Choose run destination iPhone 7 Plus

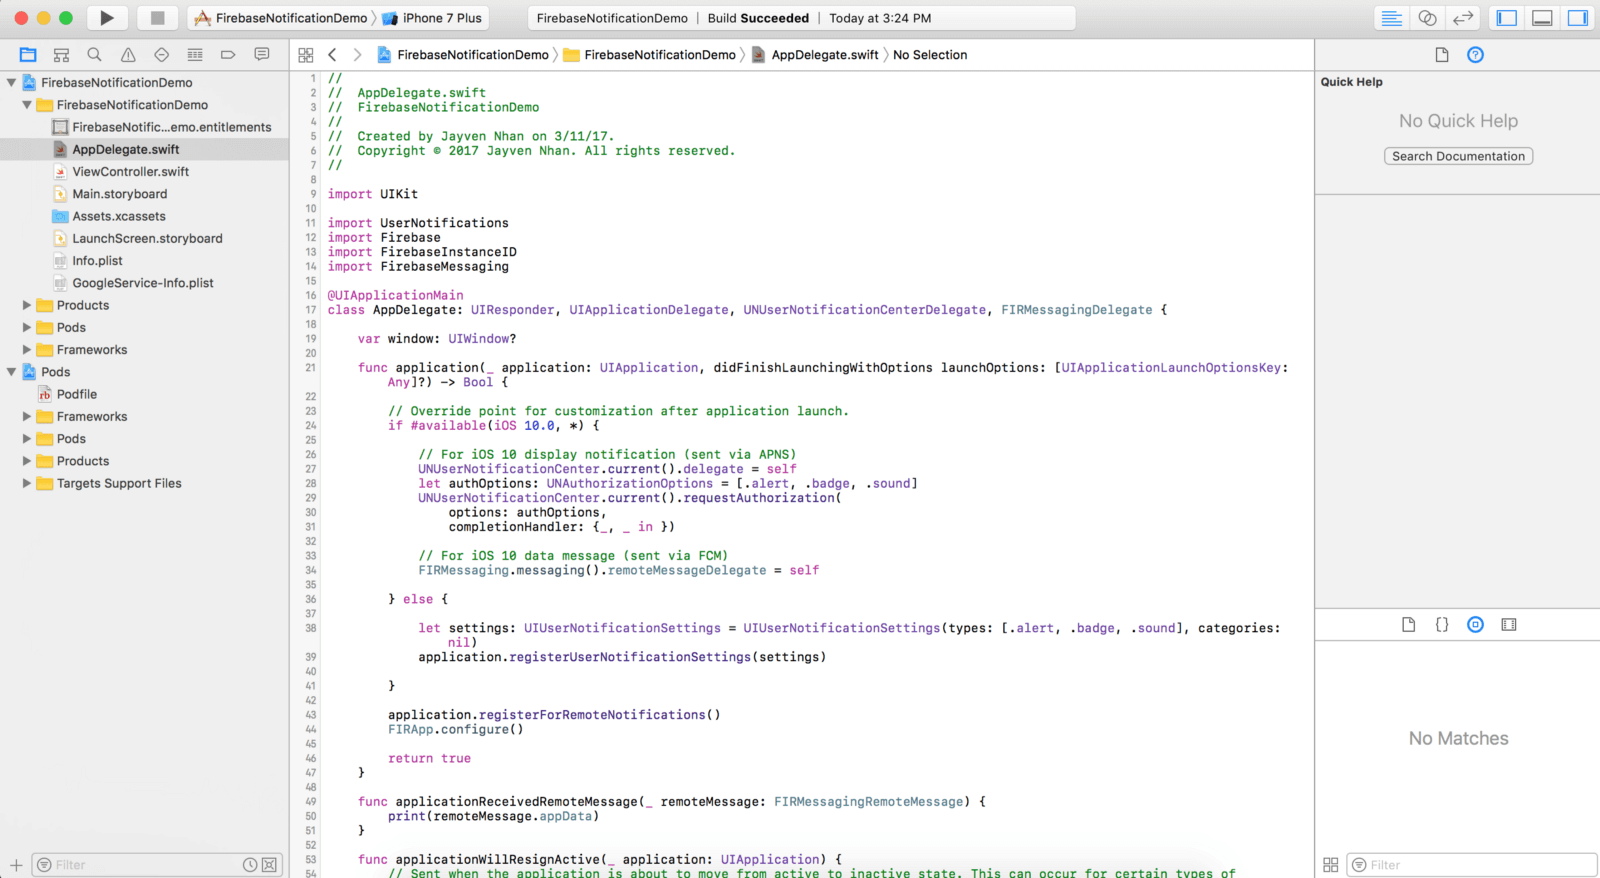432,18
